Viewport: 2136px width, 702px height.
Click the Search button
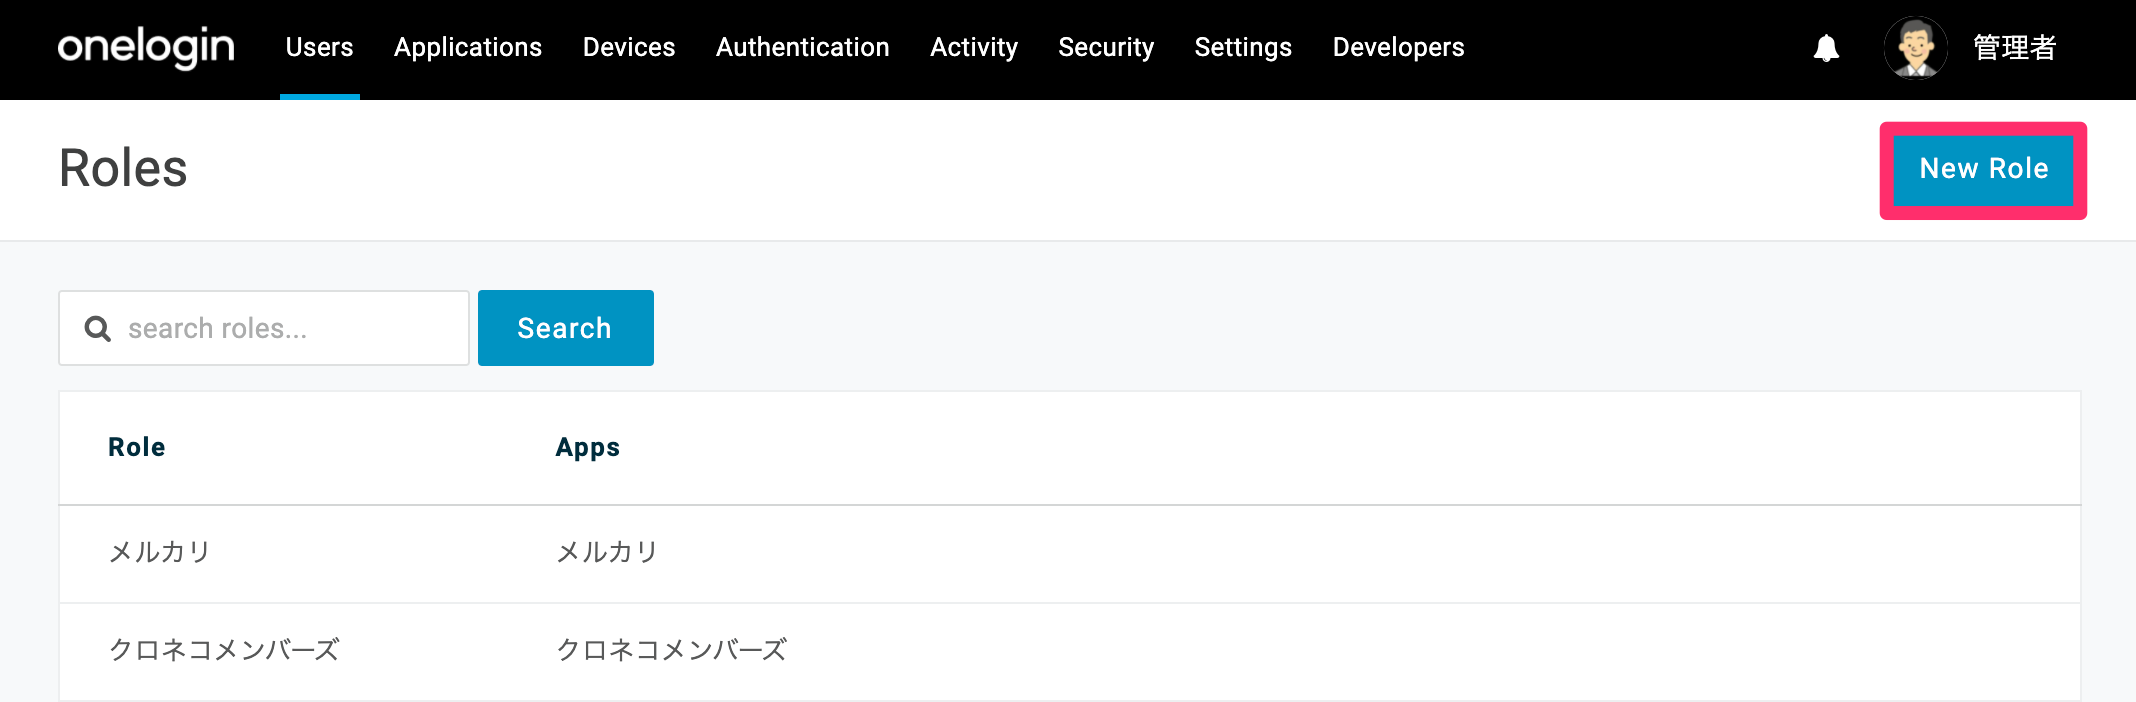[x=566, y=328]
